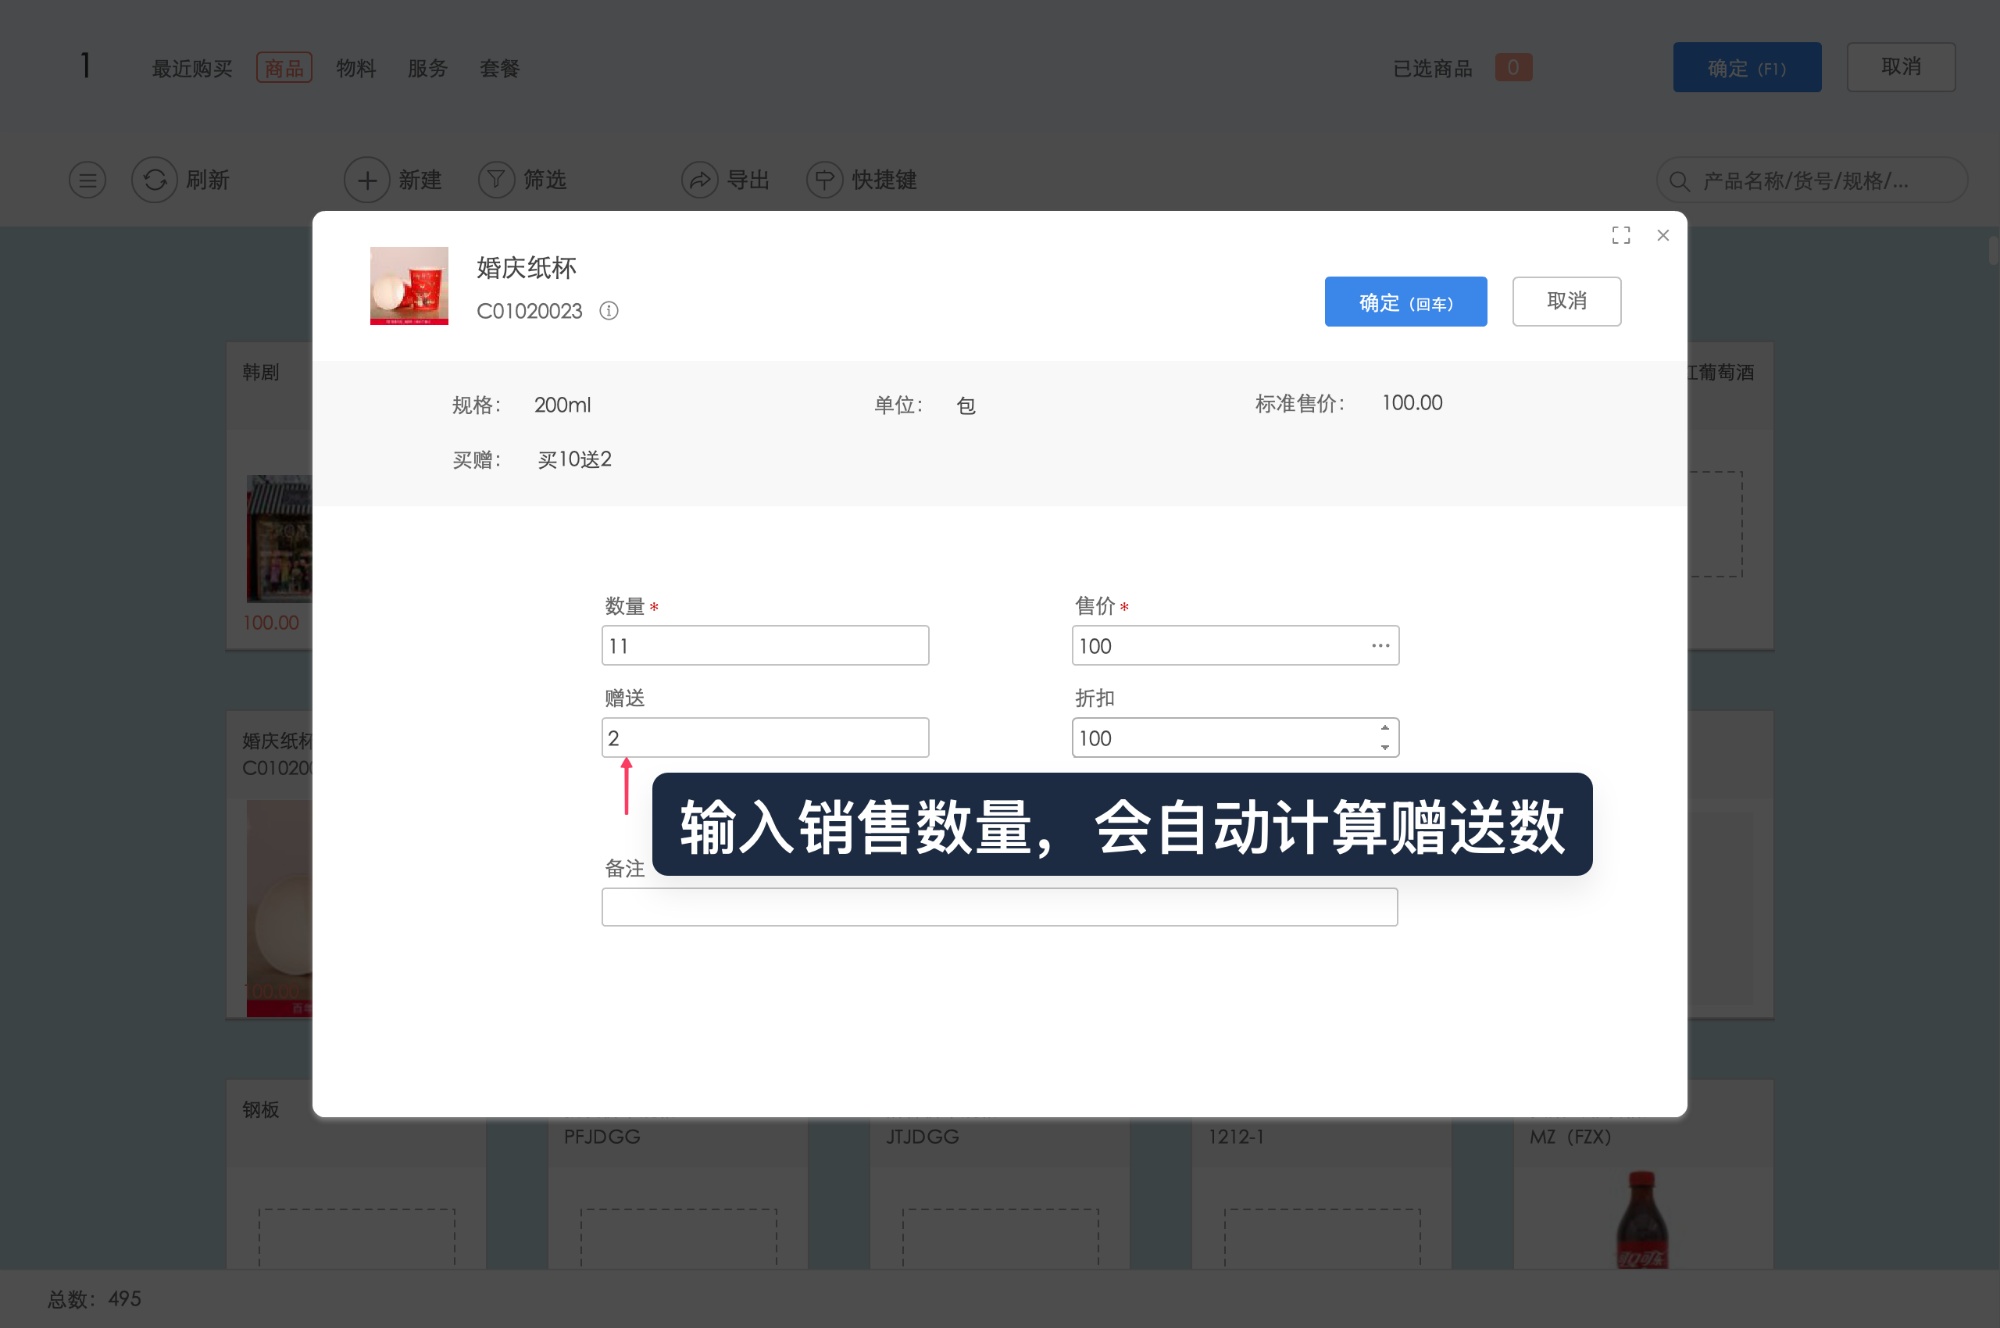Open the 筛选 filter icon
The image size is (2000, 1328).
point(497,180)
